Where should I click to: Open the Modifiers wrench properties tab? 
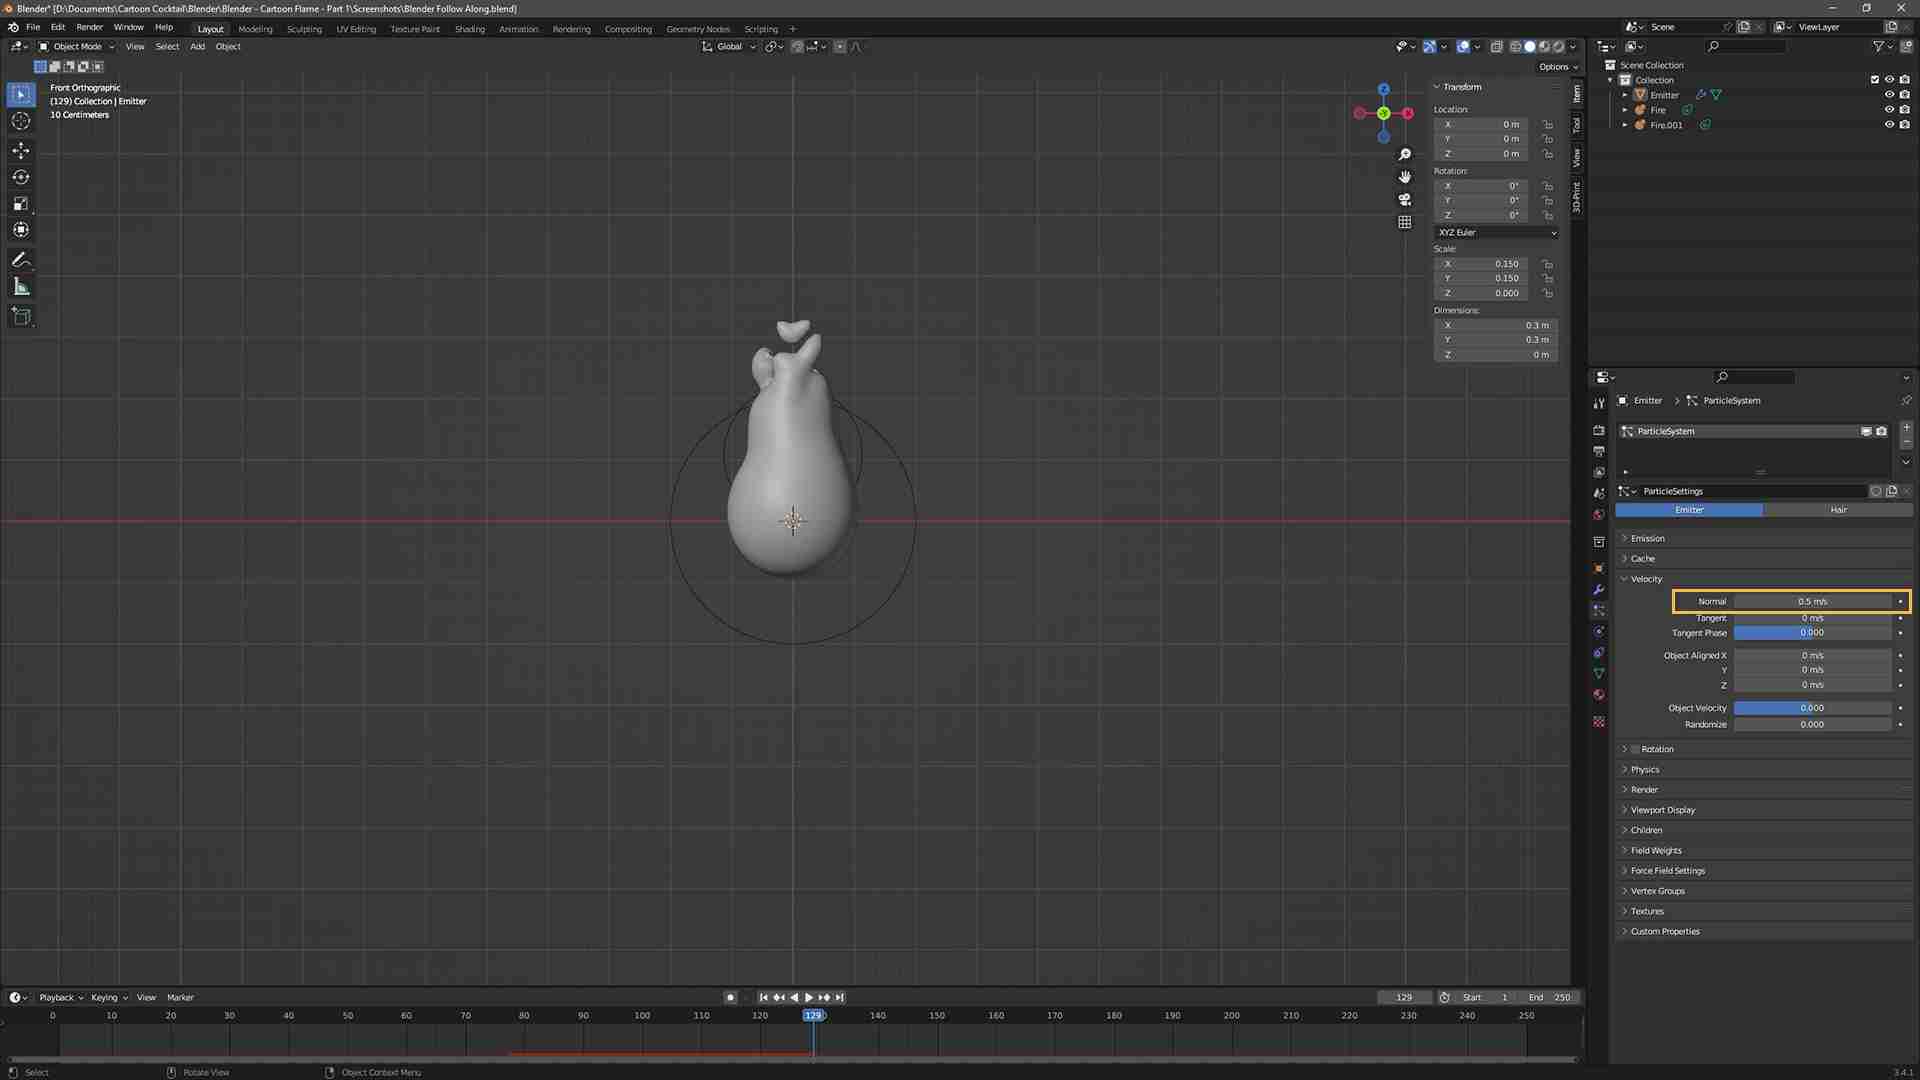point(1599,590)
